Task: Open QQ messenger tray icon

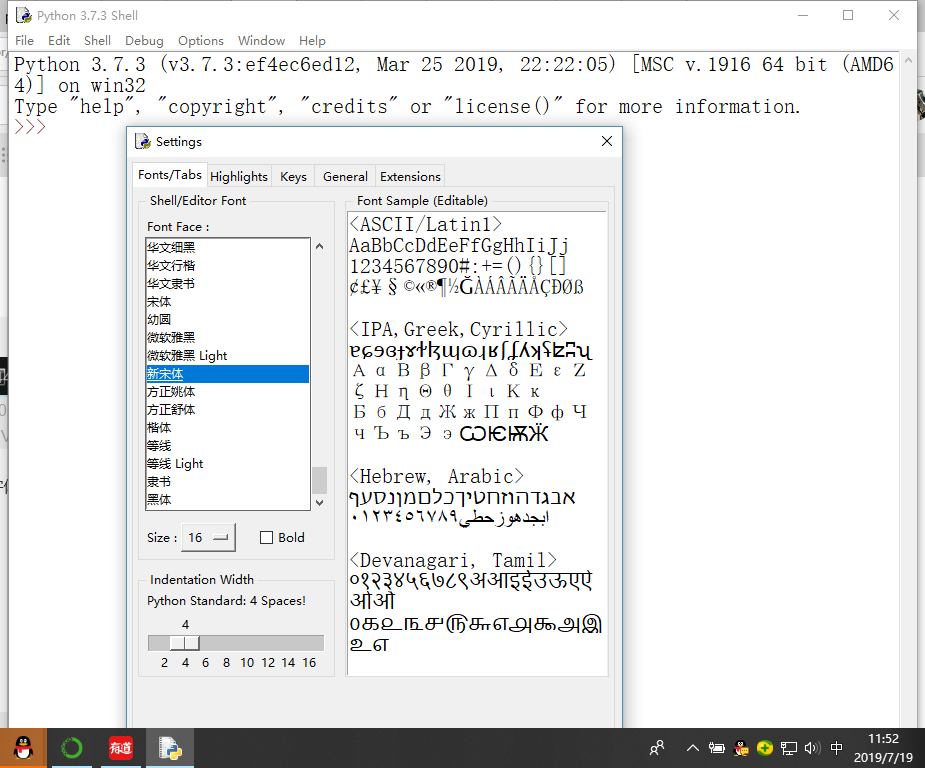Action: tap(741, 748)
